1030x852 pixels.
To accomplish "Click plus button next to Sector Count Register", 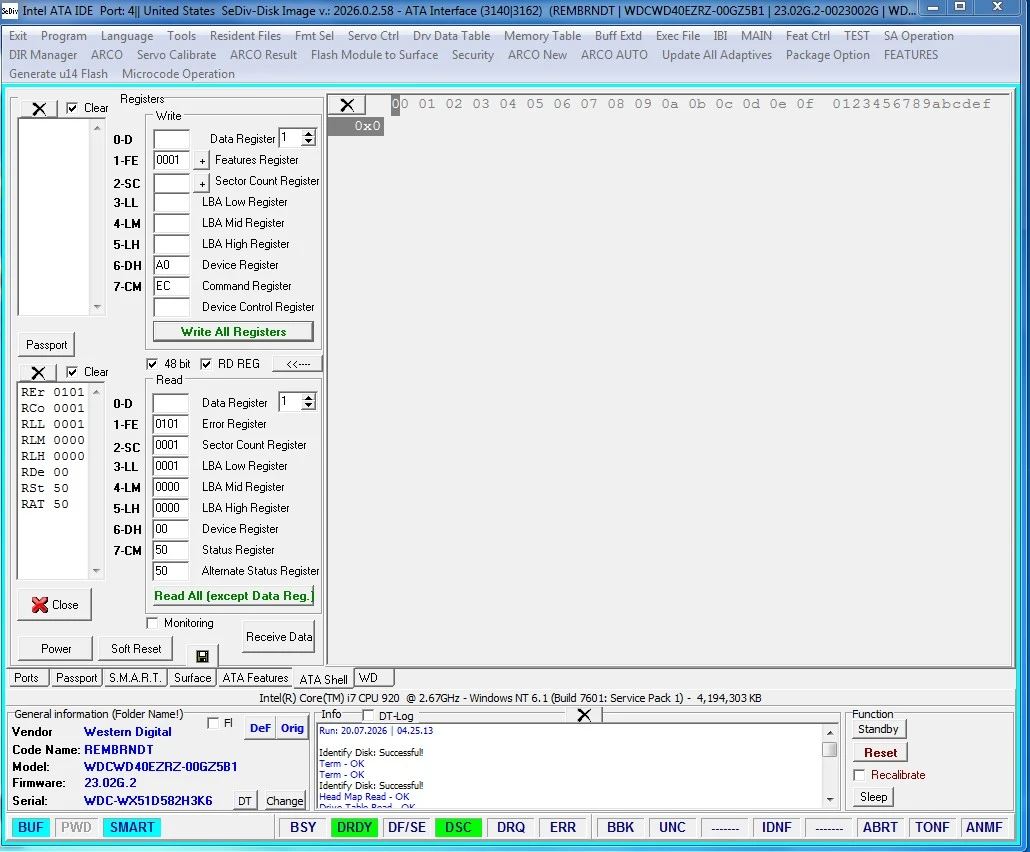I will tap(202, 183).
